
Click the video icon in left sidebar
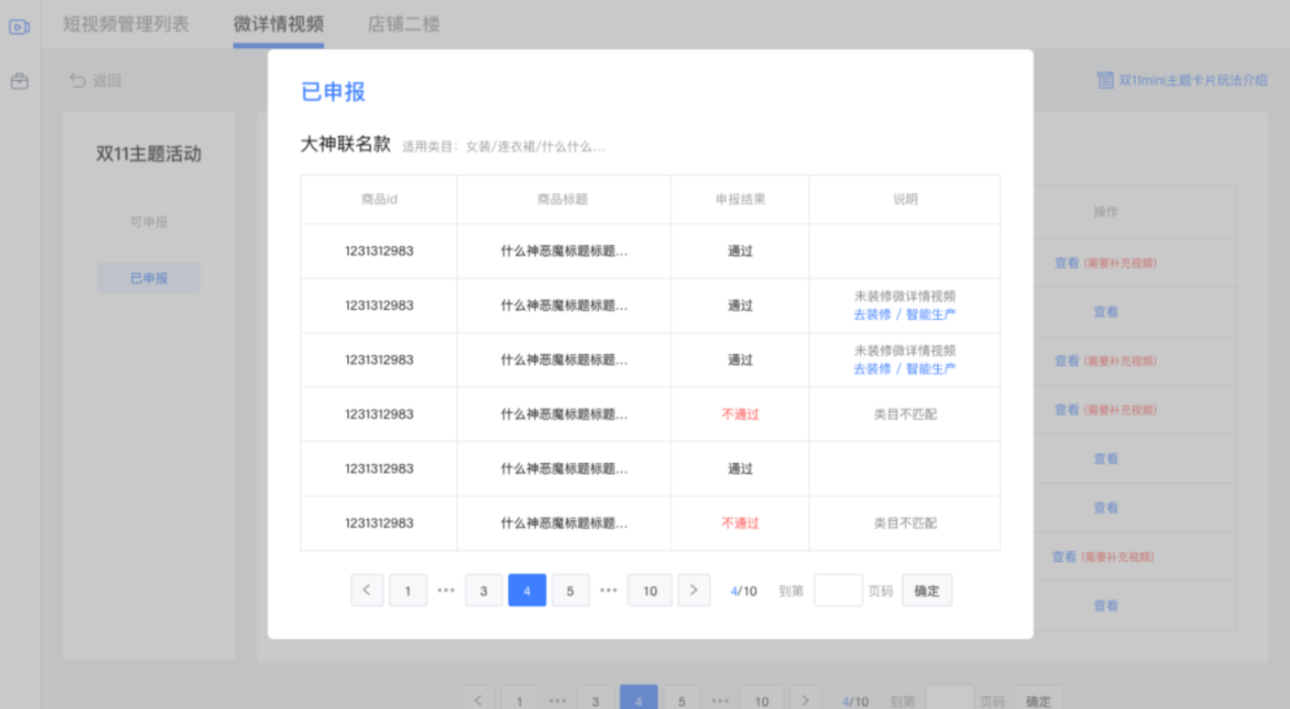click(19, 27)
